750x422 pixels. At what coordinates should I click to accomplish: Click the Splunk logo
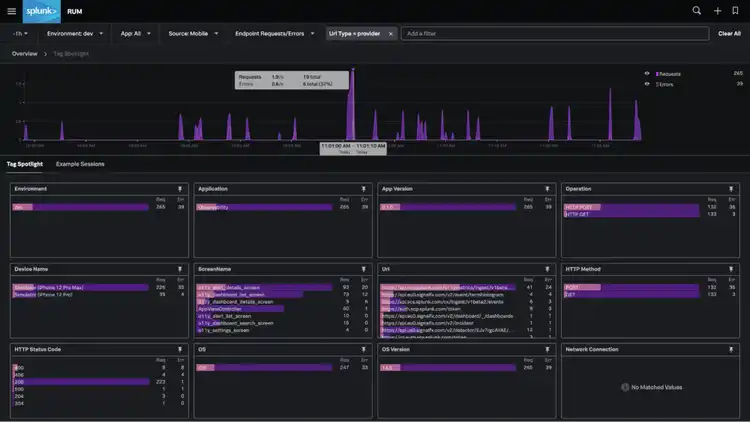41,11
